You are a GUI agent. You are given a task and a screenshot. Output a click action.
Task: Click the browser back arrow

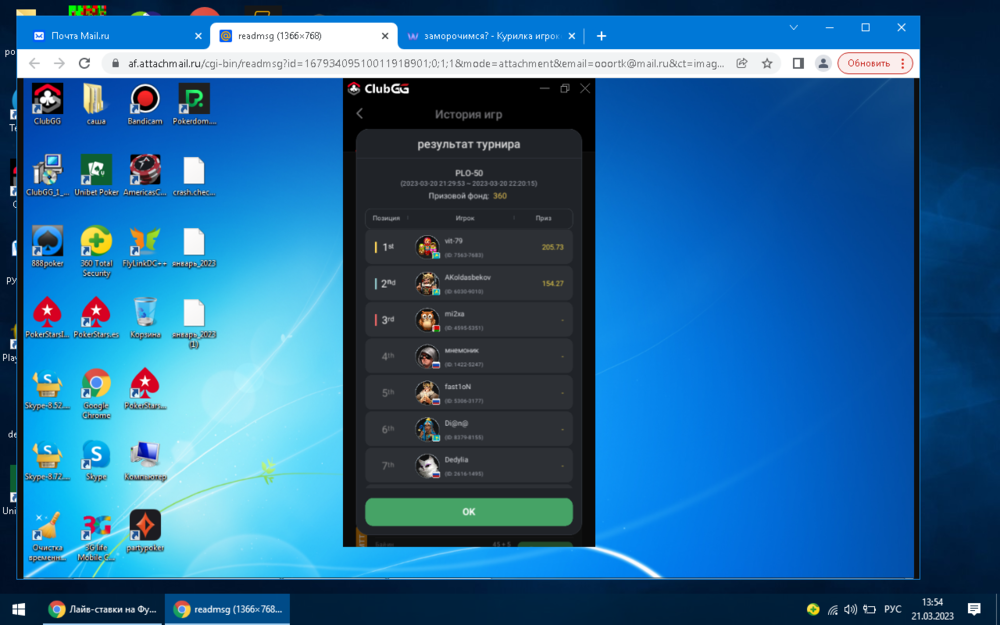point(35,63)
